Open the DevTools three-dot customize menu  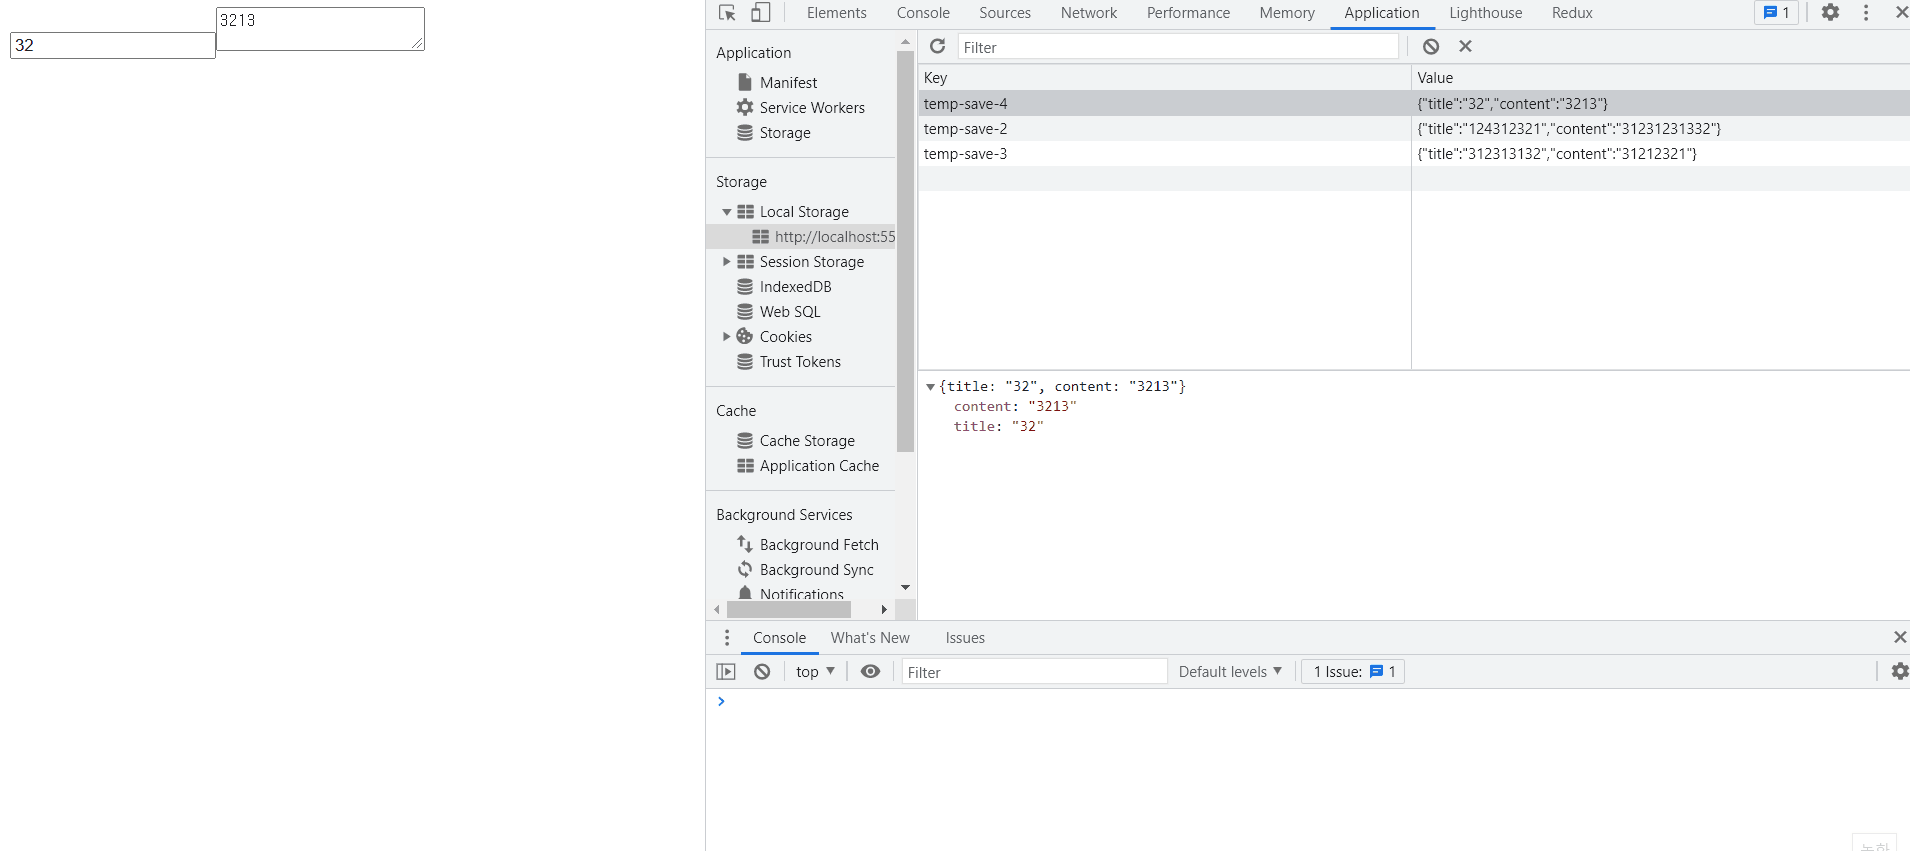pos(1866,13)
